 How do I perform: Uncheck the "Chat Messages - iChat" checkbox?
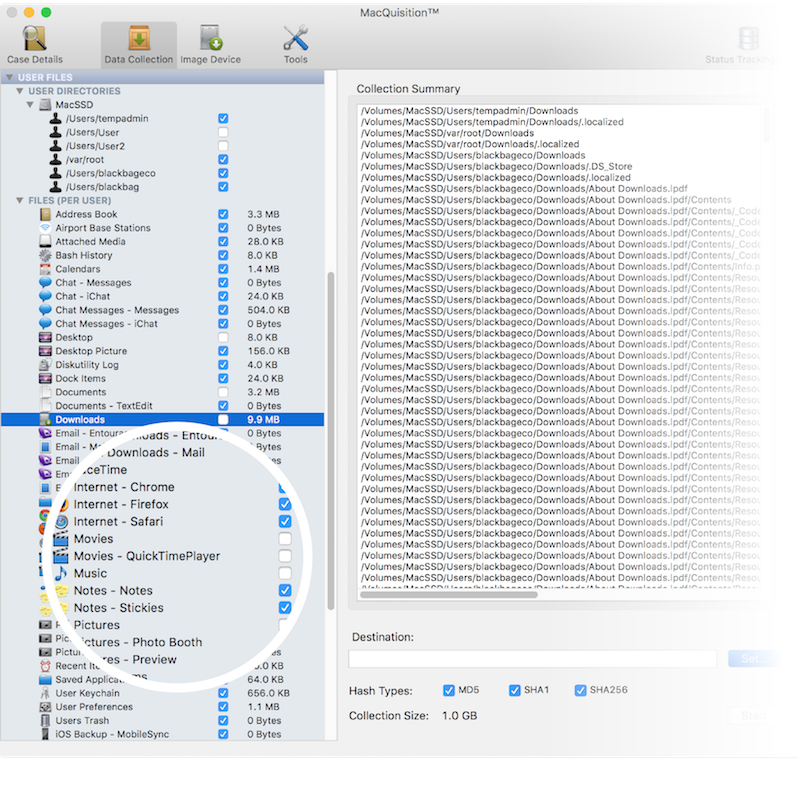pyautogui.click(x=223, y=324)
